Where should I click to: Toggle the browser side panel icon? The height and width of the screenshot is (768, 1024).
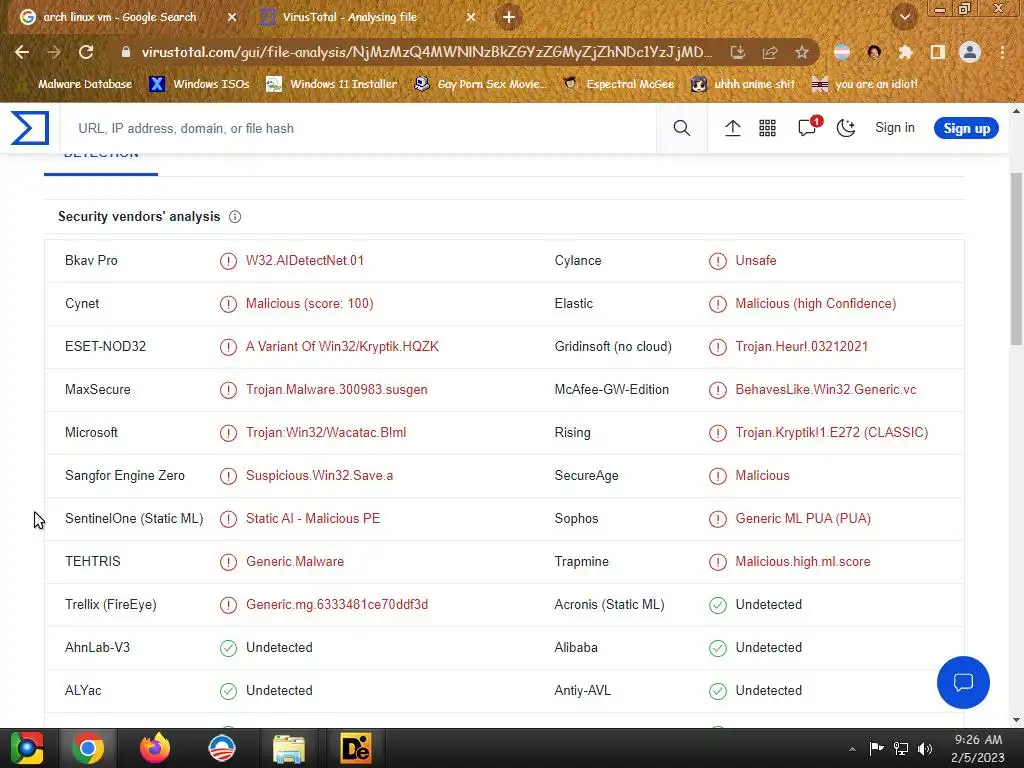pos(938,52)
